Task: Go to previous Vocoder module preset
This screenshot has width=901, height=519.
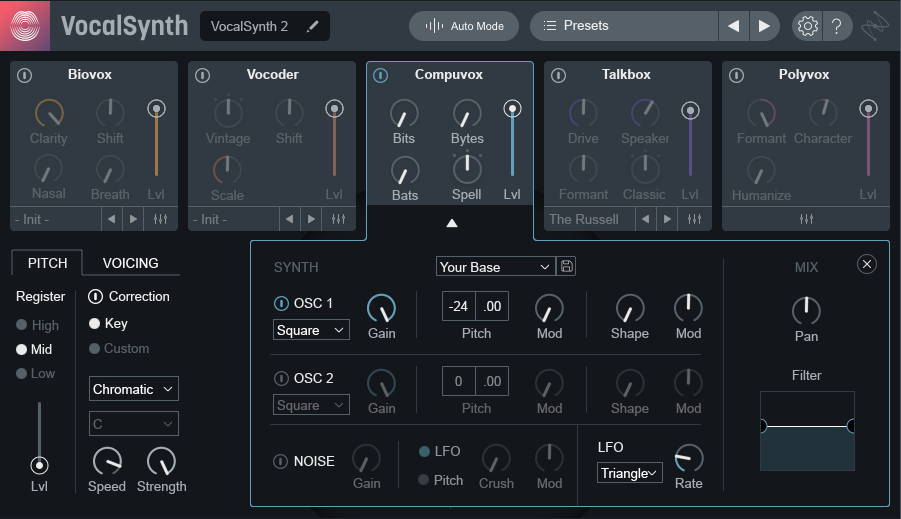Action: 290,219
